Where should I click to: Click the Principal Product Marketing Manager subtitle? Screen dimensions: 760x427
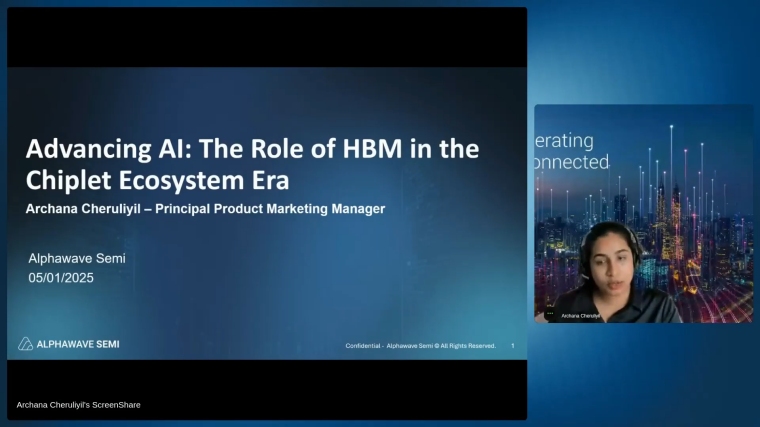tap(205, 209)
